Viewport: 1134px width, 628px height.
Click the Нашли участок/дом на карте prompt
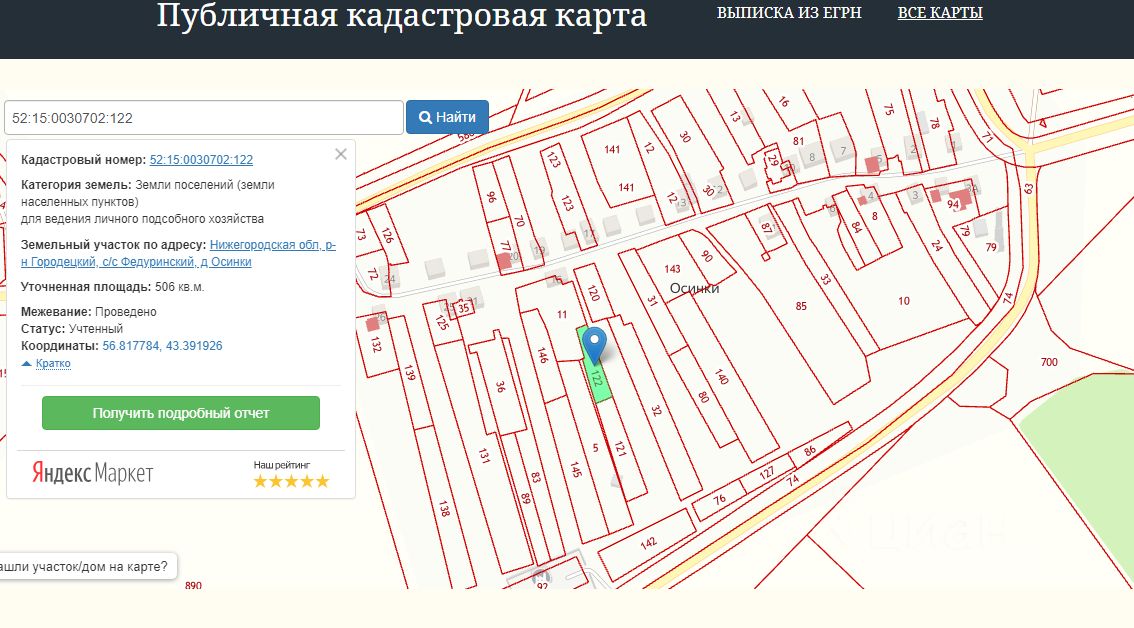point(86,567)
